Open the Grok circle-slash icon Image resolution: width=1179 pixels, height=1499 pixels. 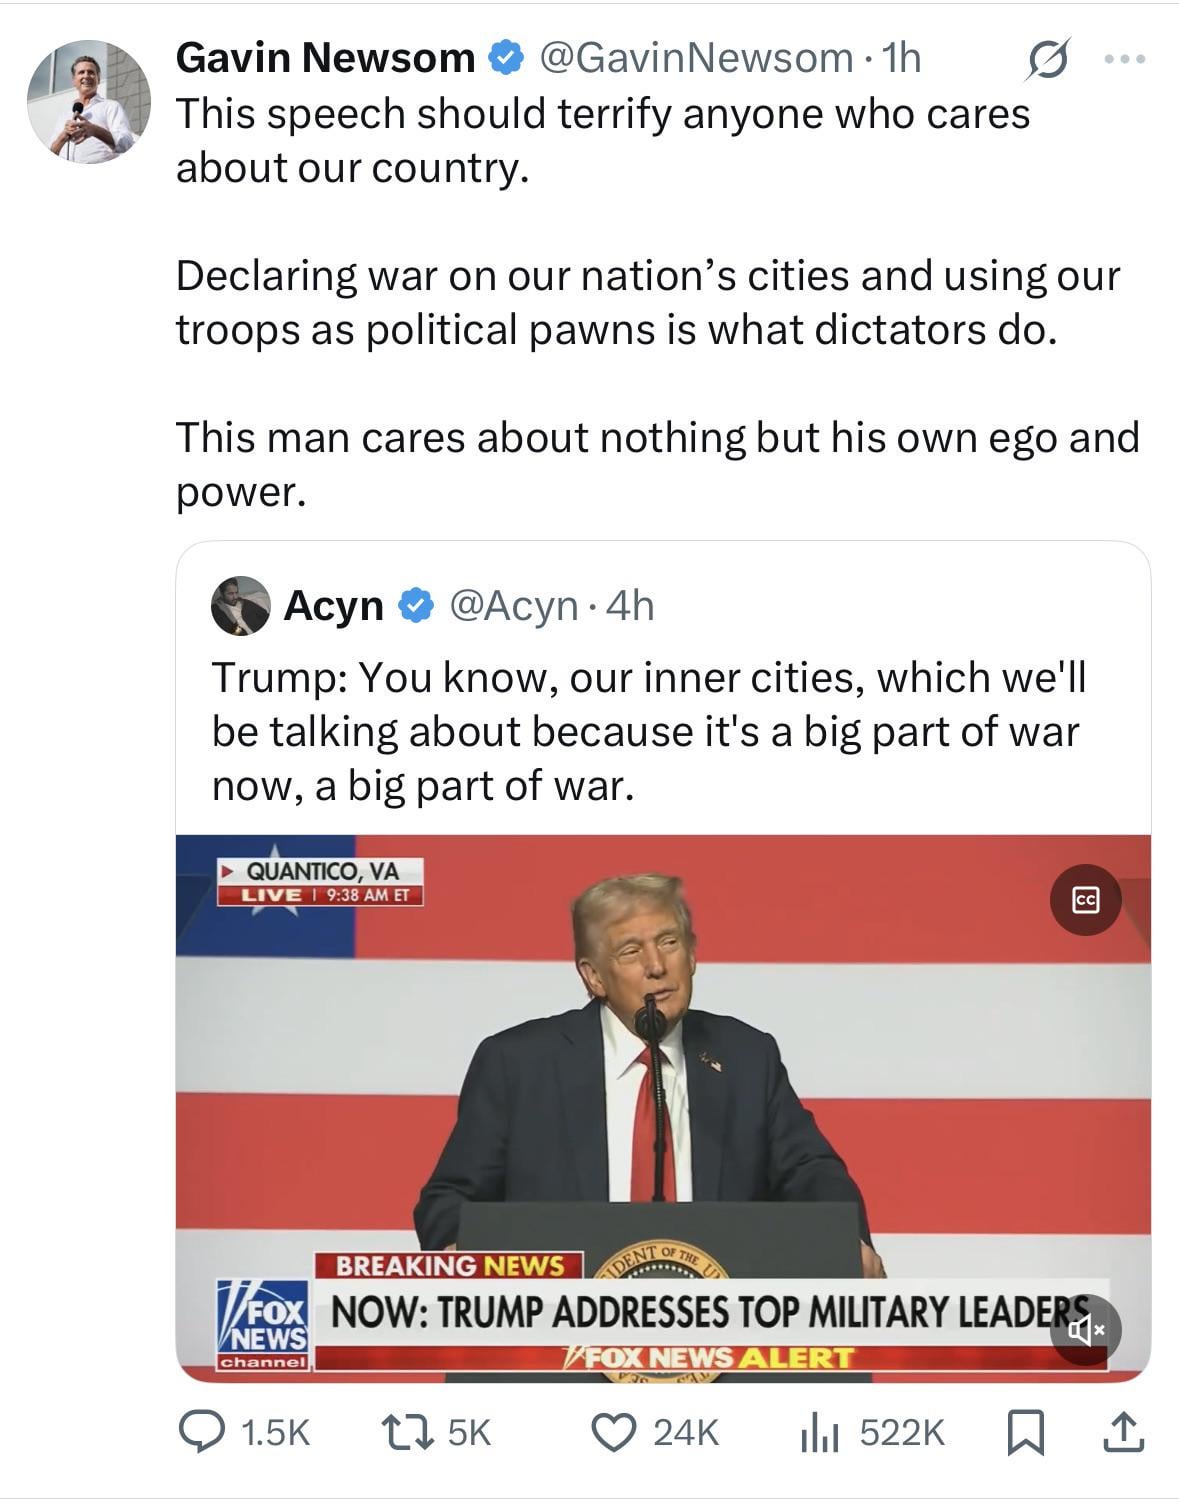pos(1048,60)
